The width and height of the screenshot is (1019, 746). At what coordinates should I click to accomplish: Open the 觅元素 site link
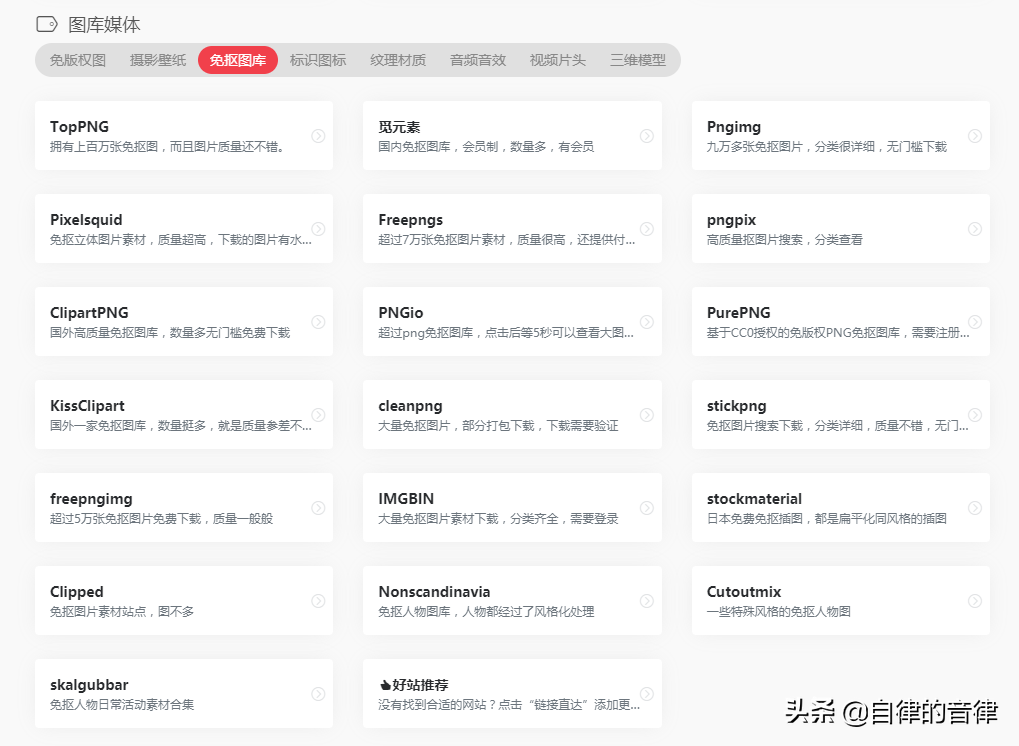click(x=399, y=127)
